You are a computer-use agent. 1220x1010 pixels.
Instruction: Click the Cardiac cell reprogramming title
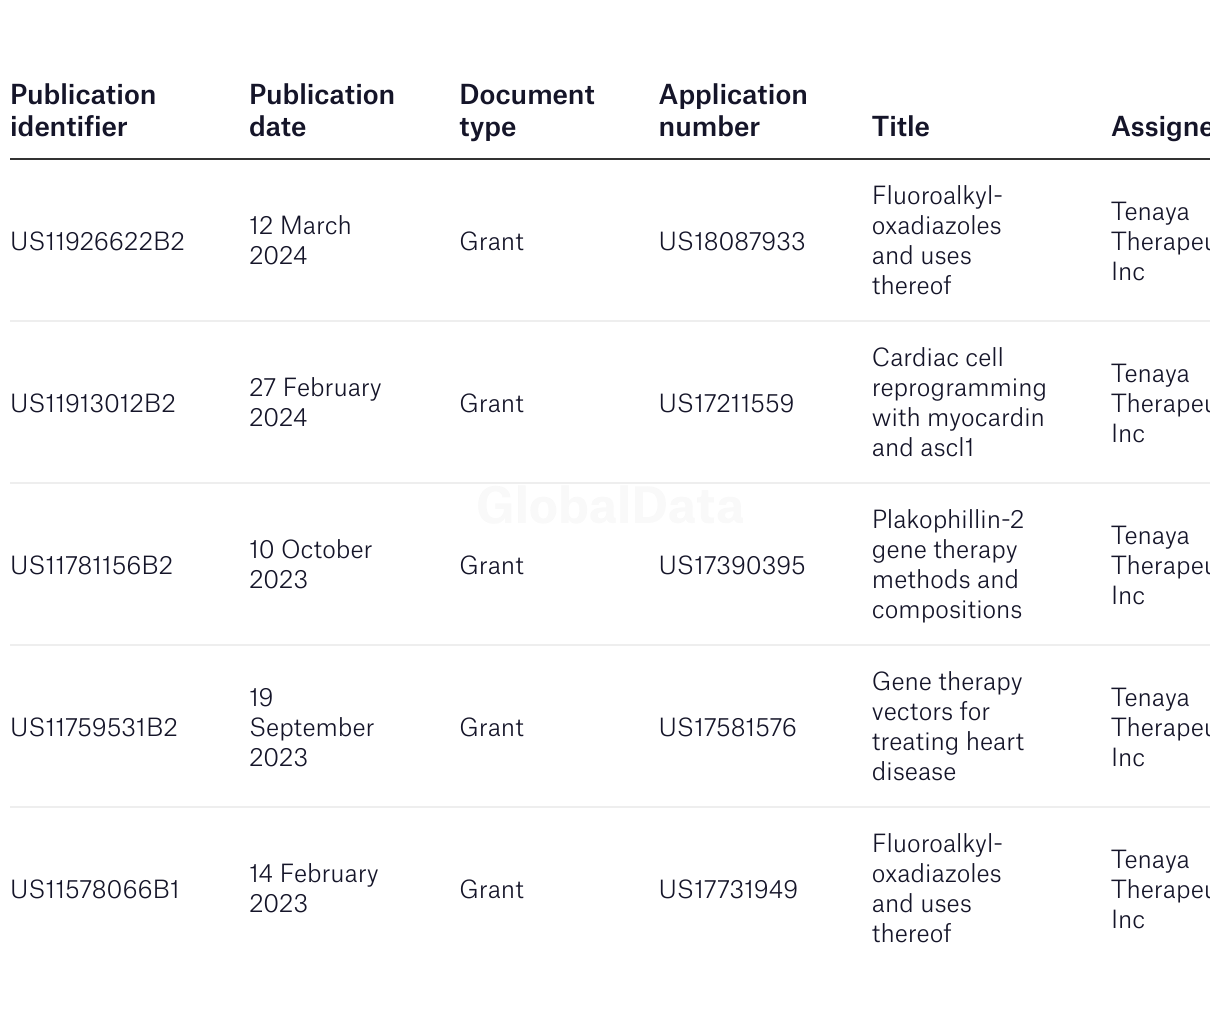point(959,402)
